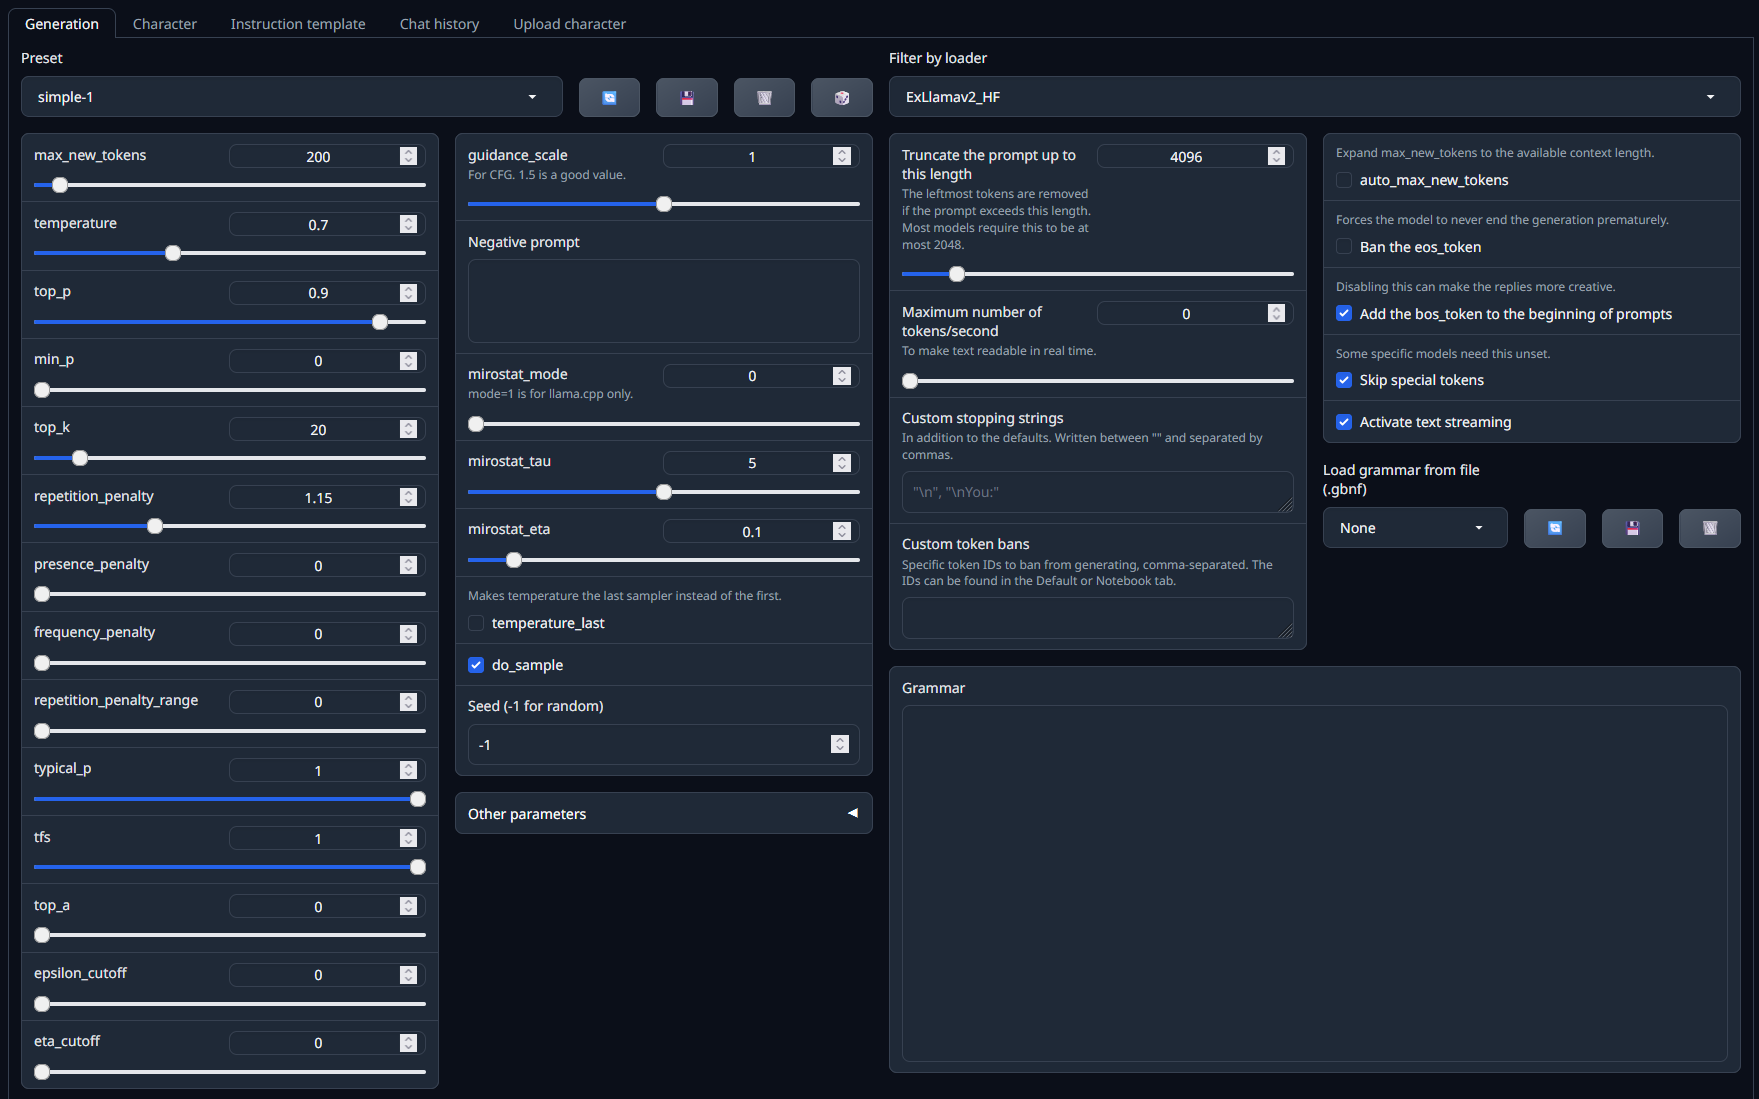Open the Upload character tab
The width and height of the screenshot is (1759, 1099).
pyautogui.click(x=569, y=24)
